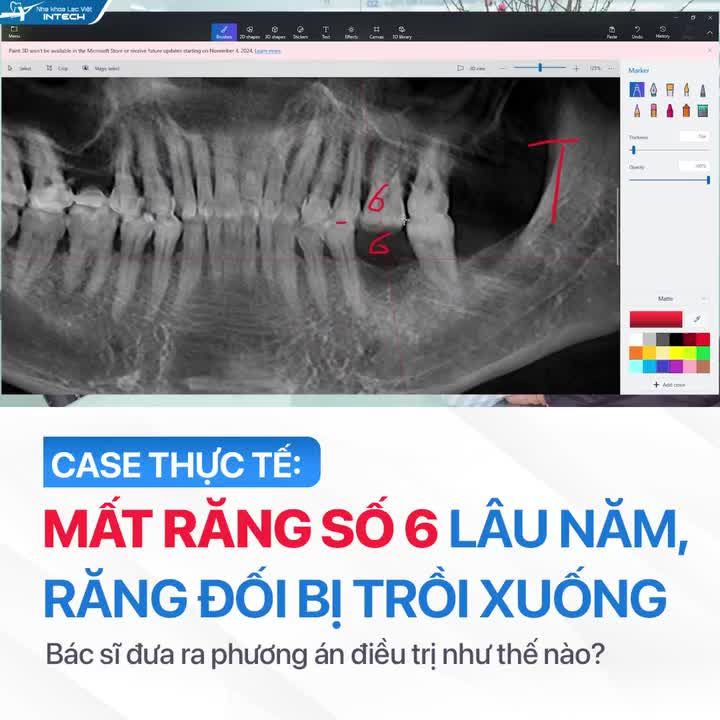
Task: Click the Thickness value field
Action: (x=695, y=136)
